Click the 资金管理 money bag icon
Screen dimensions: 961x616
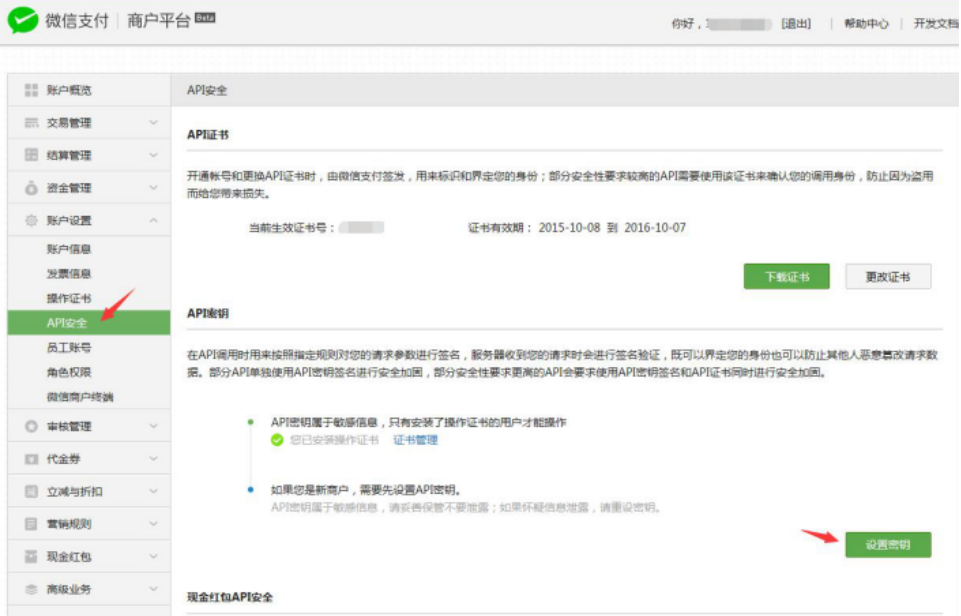coord(31,188)
